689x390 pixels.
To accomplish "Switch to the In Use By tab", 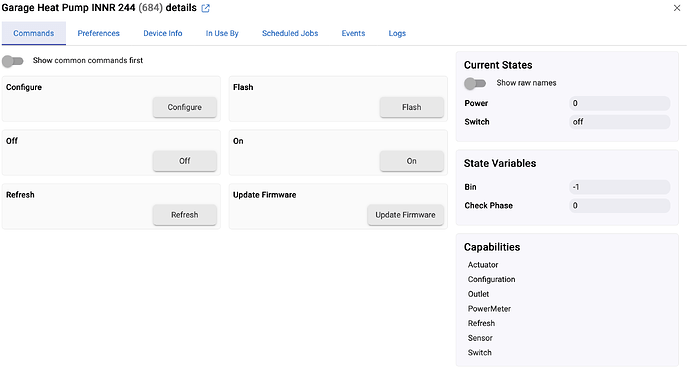I will 222,33.
